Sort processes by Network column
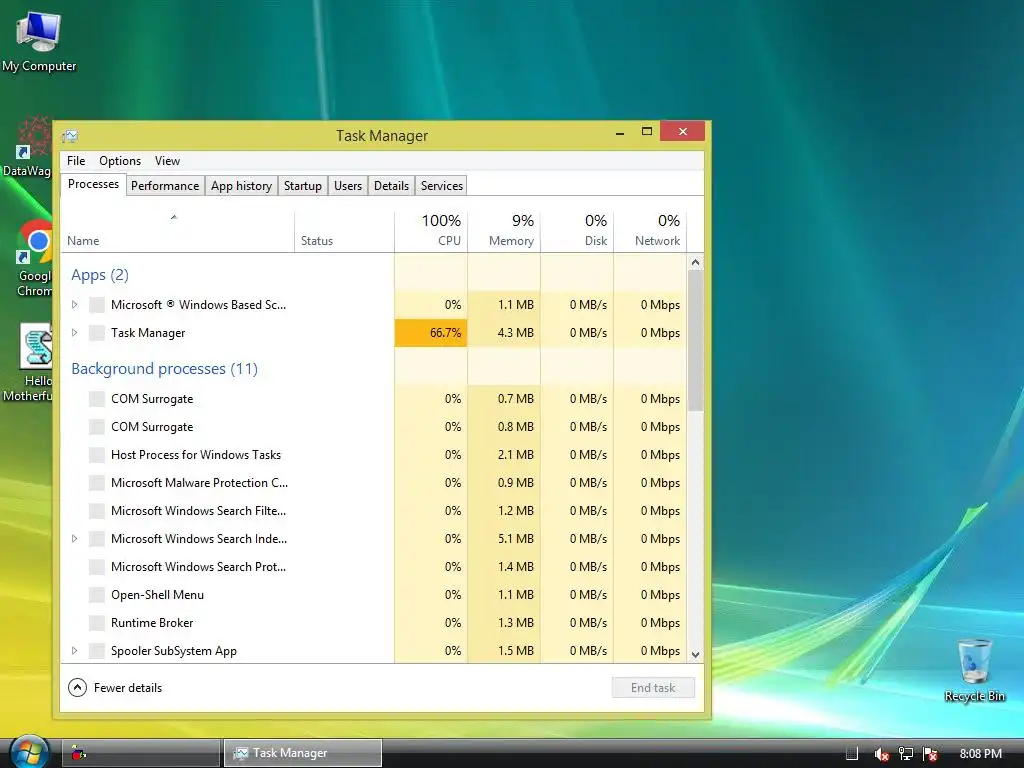Image resolution: width=1024 pixels, height=768 pixels. click(x=650, y=232)
